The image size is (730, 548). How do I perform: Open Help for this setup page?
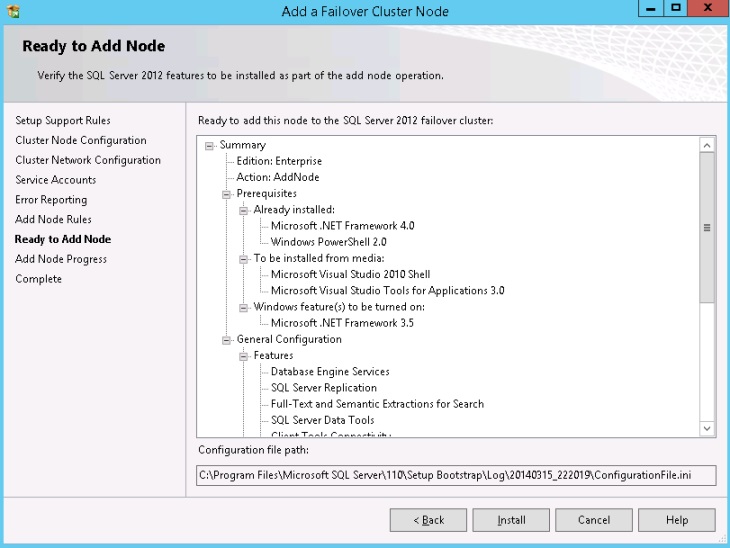(x=677, y=520)
